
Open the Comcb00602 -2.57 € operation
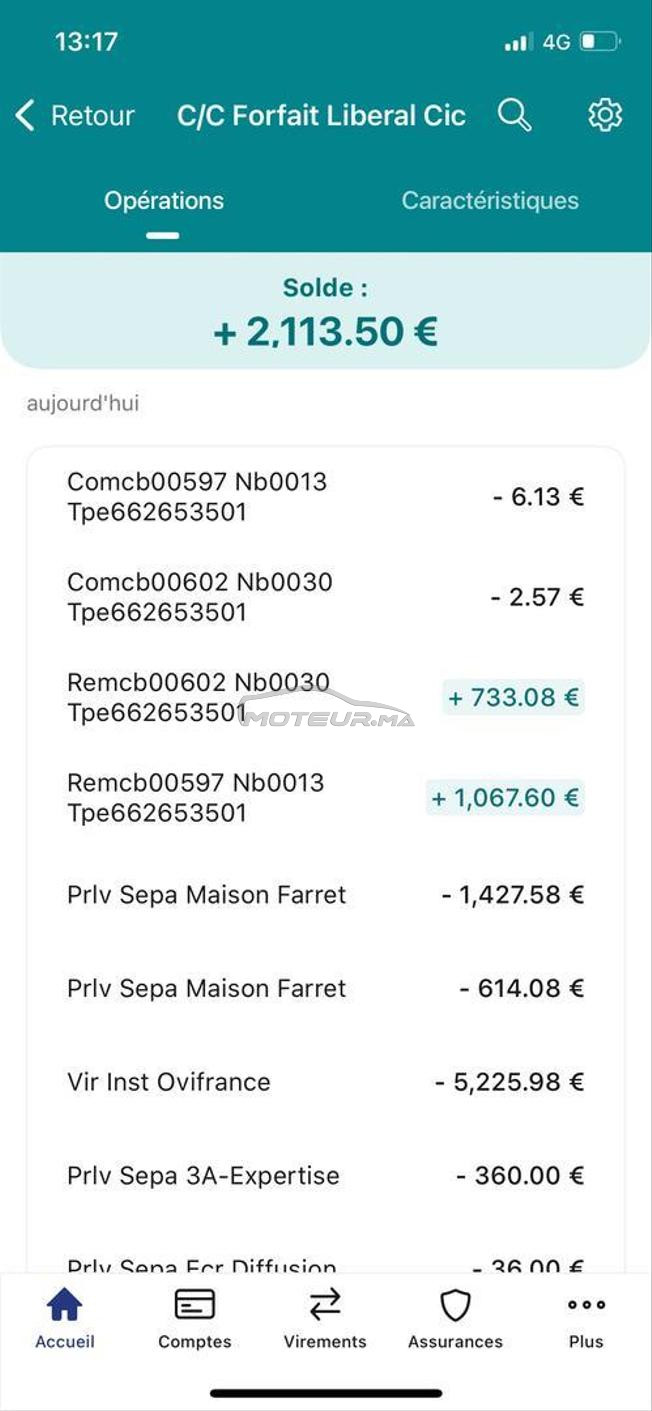pos(326,597)
